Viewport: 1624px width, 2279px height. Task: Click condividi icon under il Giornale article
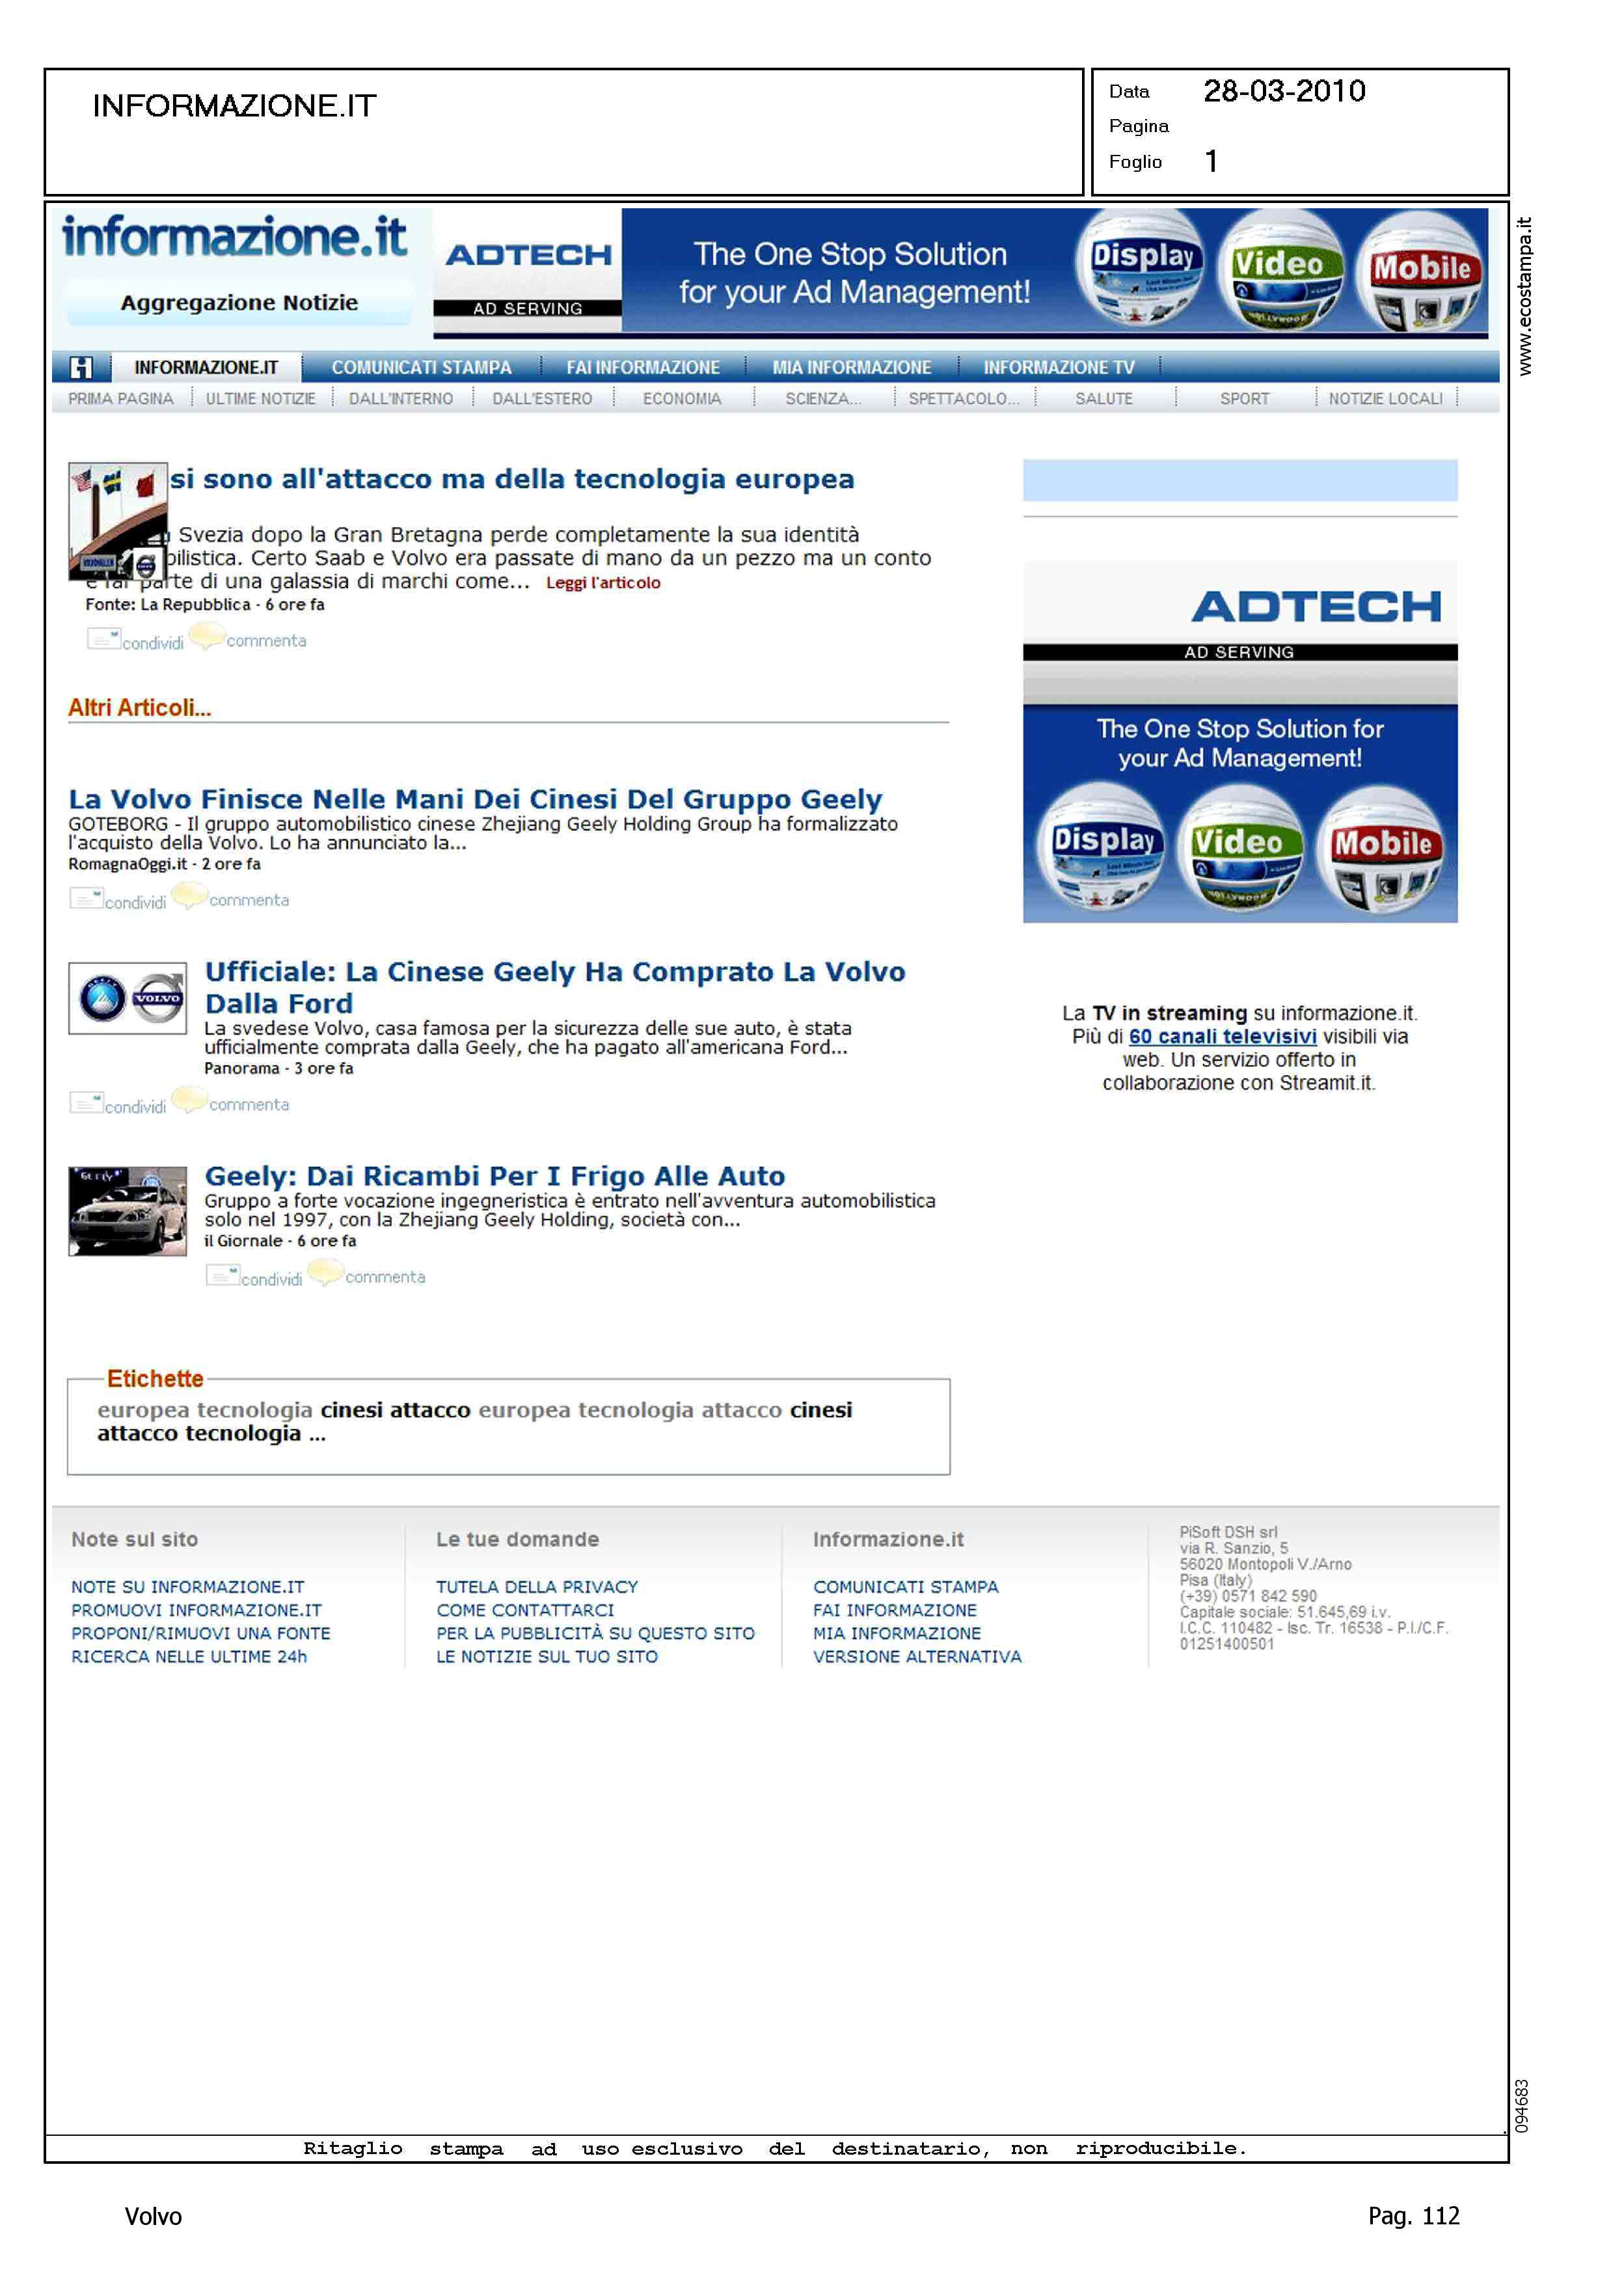[222, 1275]
